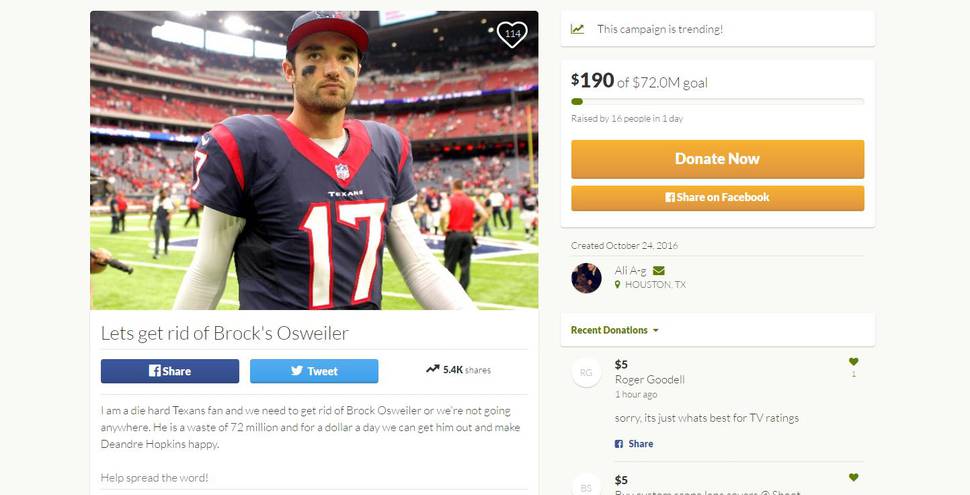Like the second $5 donation with green heart

tap(854, 477)
